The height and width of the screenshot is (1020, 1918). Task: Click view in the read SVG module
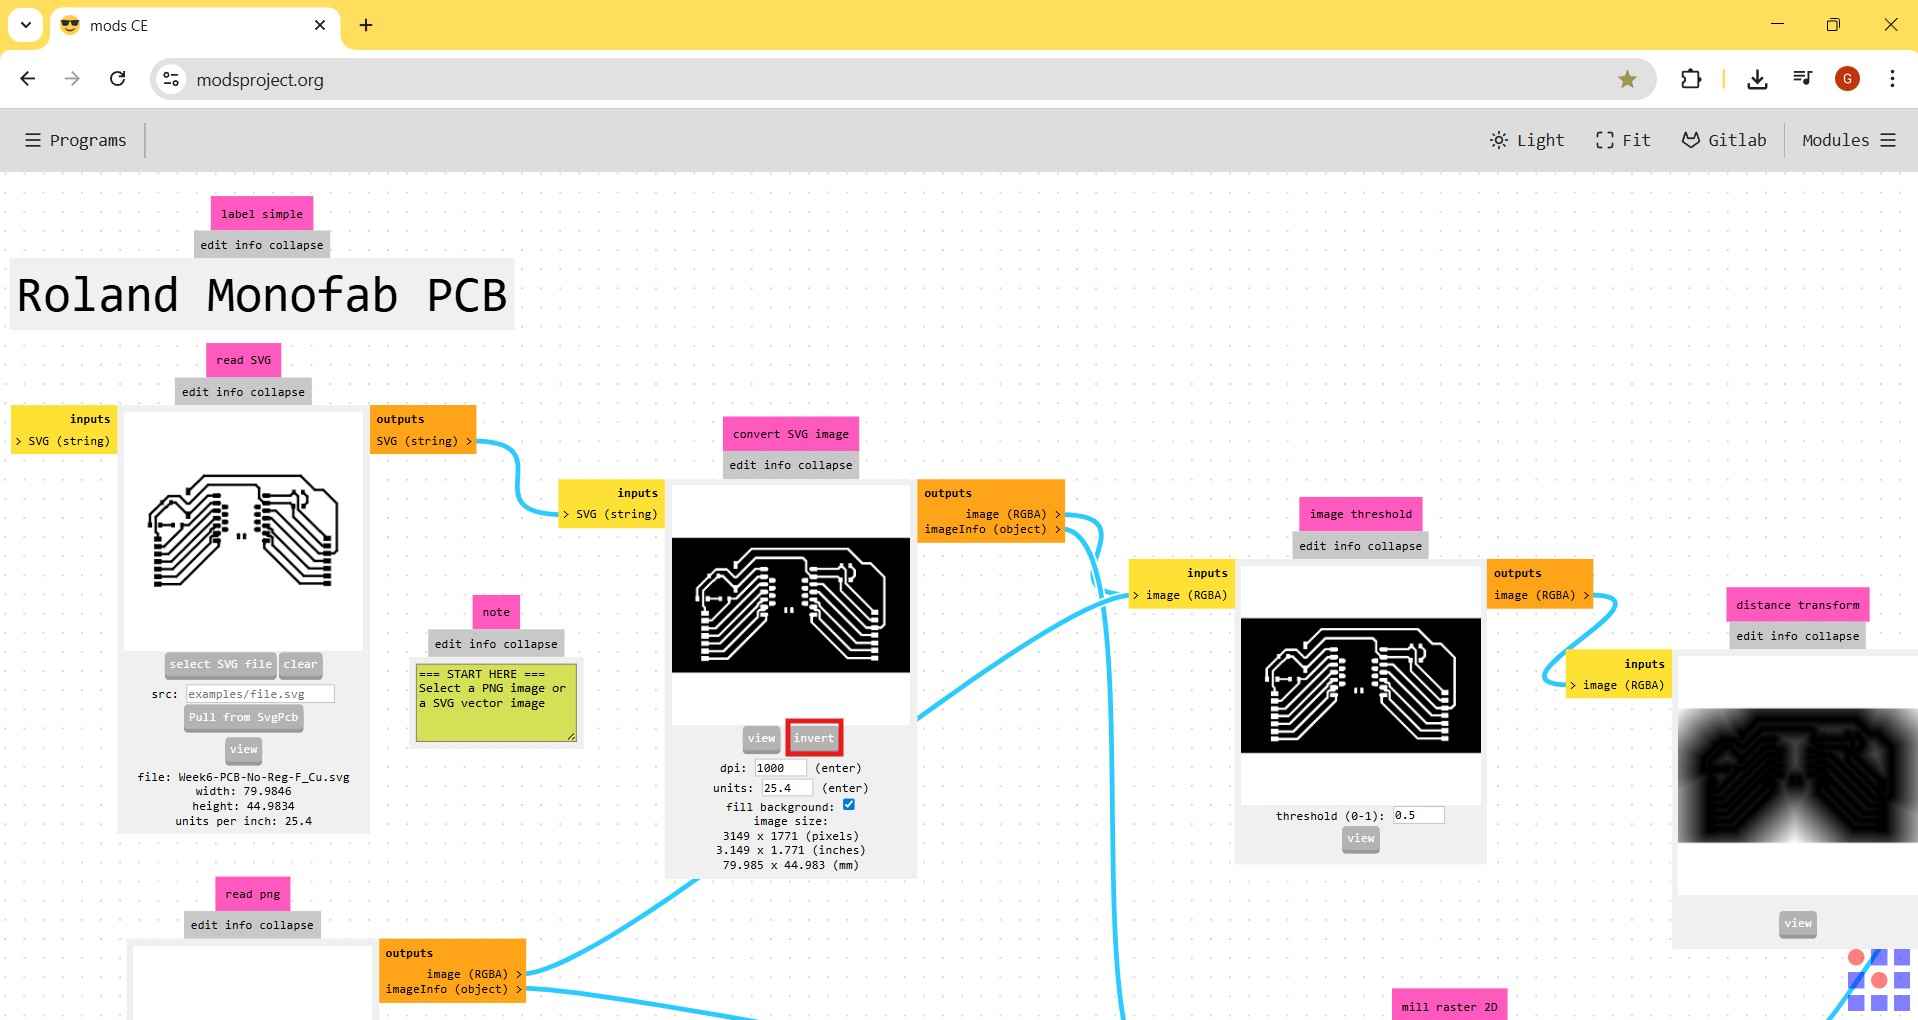pos(243,750)
